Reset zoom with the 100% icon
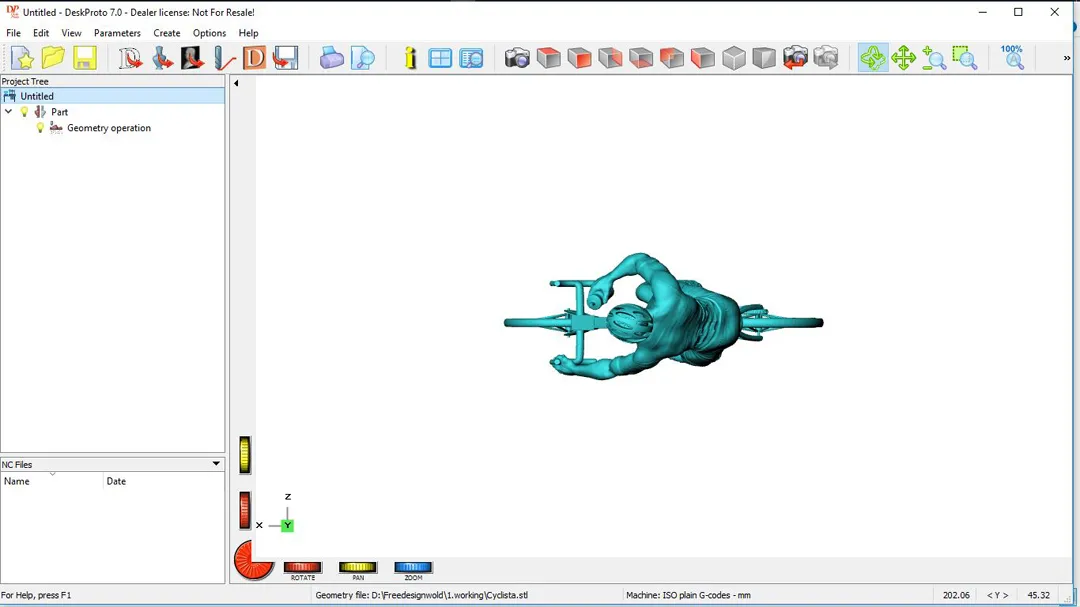The width and height of the screenshot is (1080, 607). click(1012, 56)
